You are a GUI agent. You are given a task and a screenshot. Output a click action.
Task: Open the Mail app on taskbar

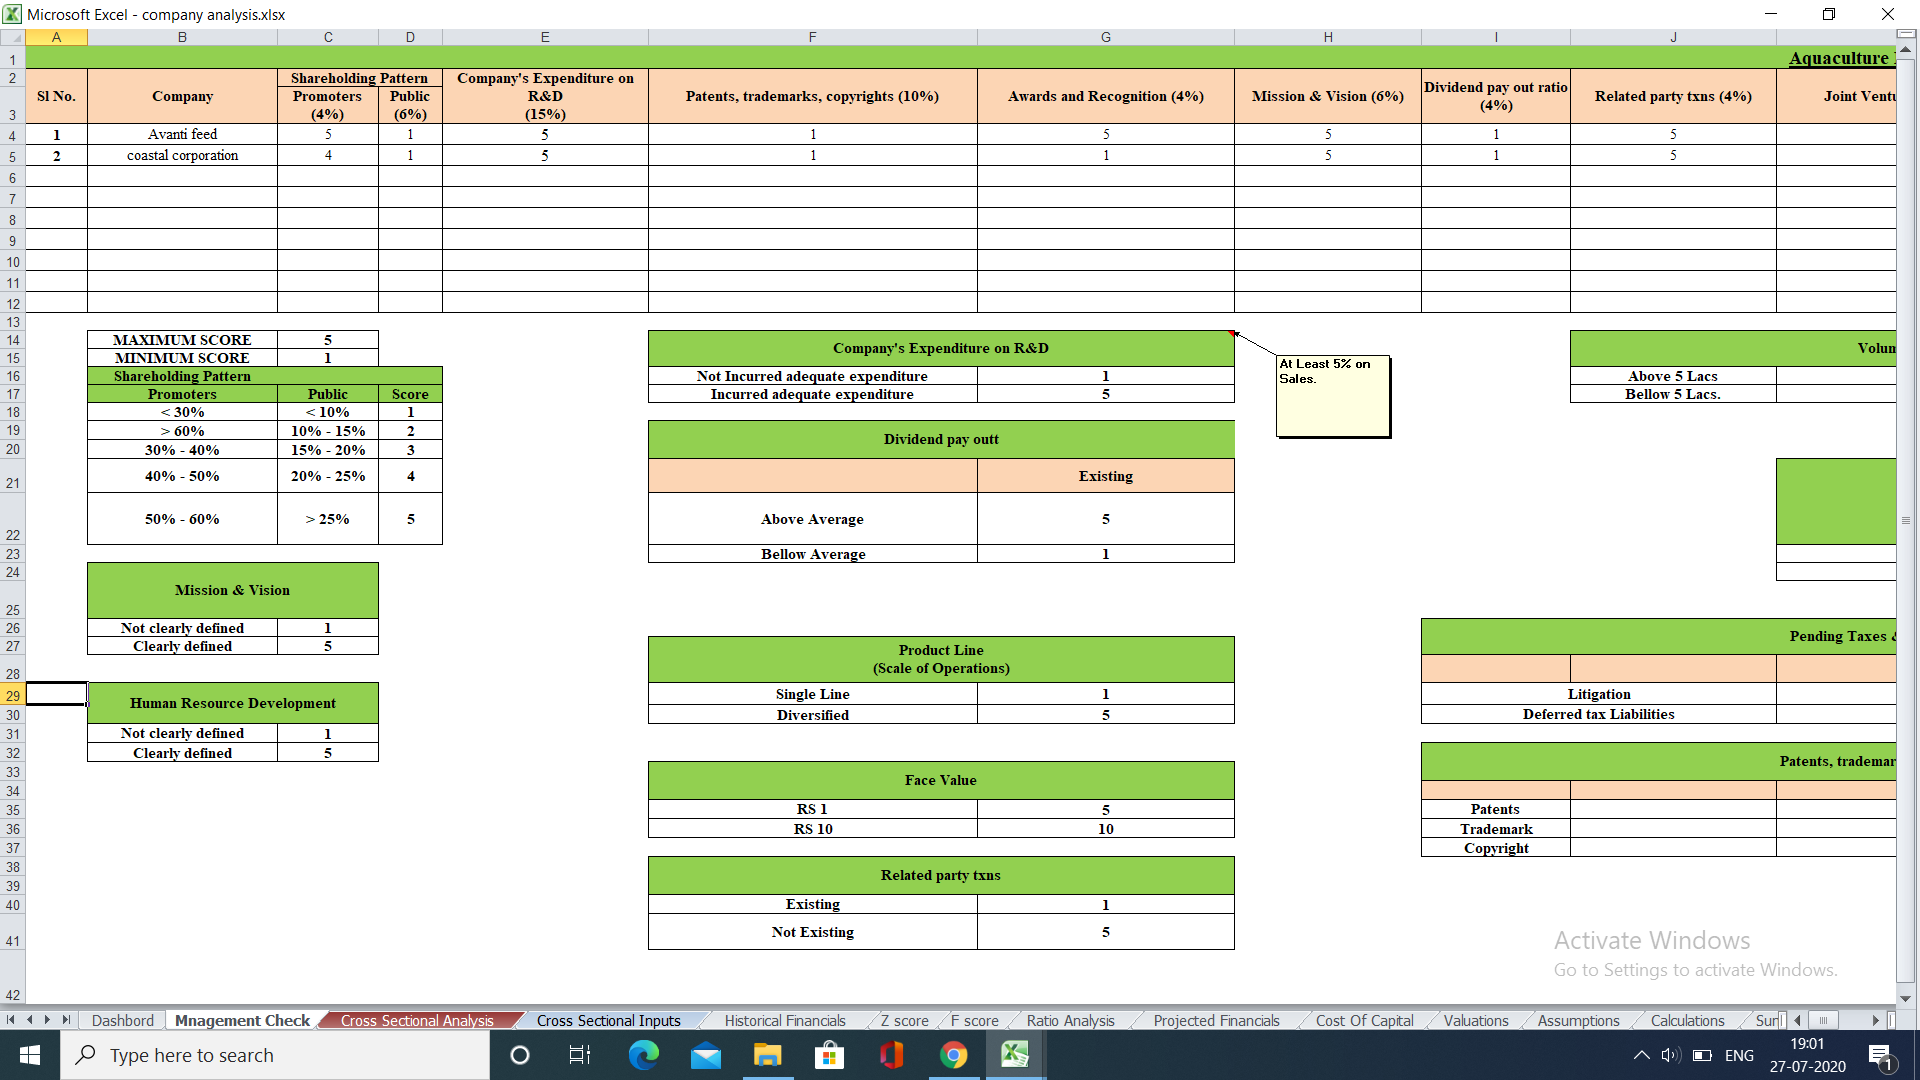(x=706, y=1055)
